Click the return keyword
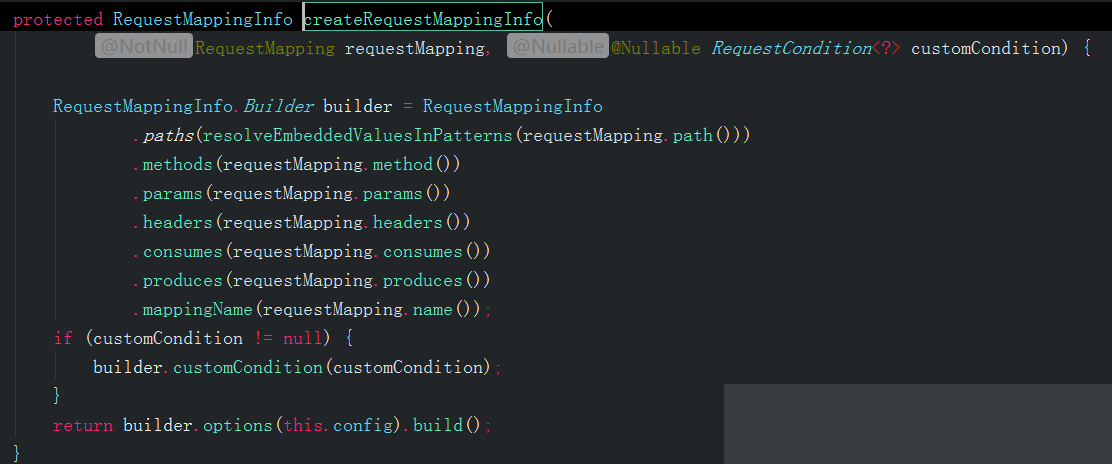This screenshot has width=1112, height=464. coord(82,425)
